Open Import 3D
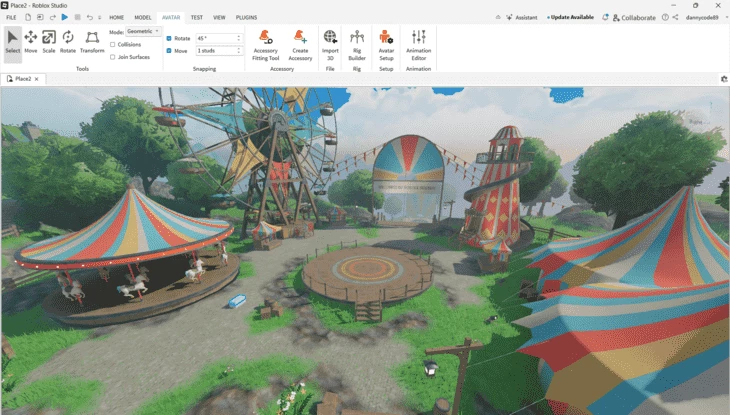This screenshot has height=415, width=730. (x=330, y=45)
